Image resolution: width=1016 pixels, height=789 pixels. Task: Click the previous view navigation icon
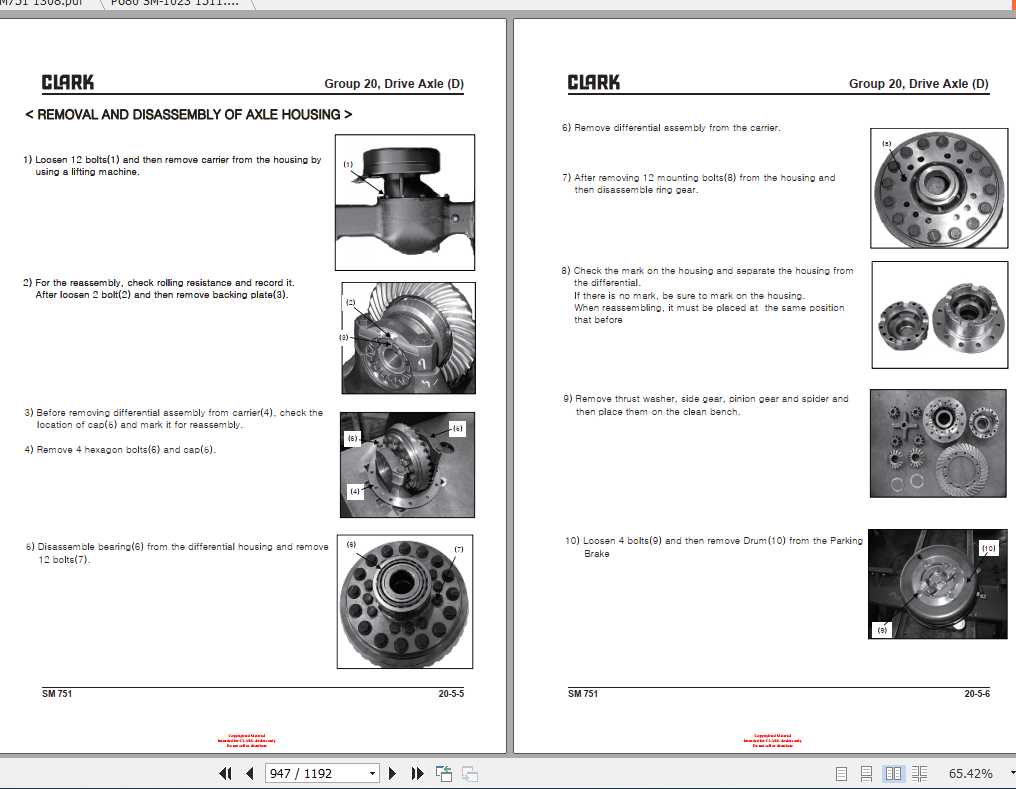point(444,773)
